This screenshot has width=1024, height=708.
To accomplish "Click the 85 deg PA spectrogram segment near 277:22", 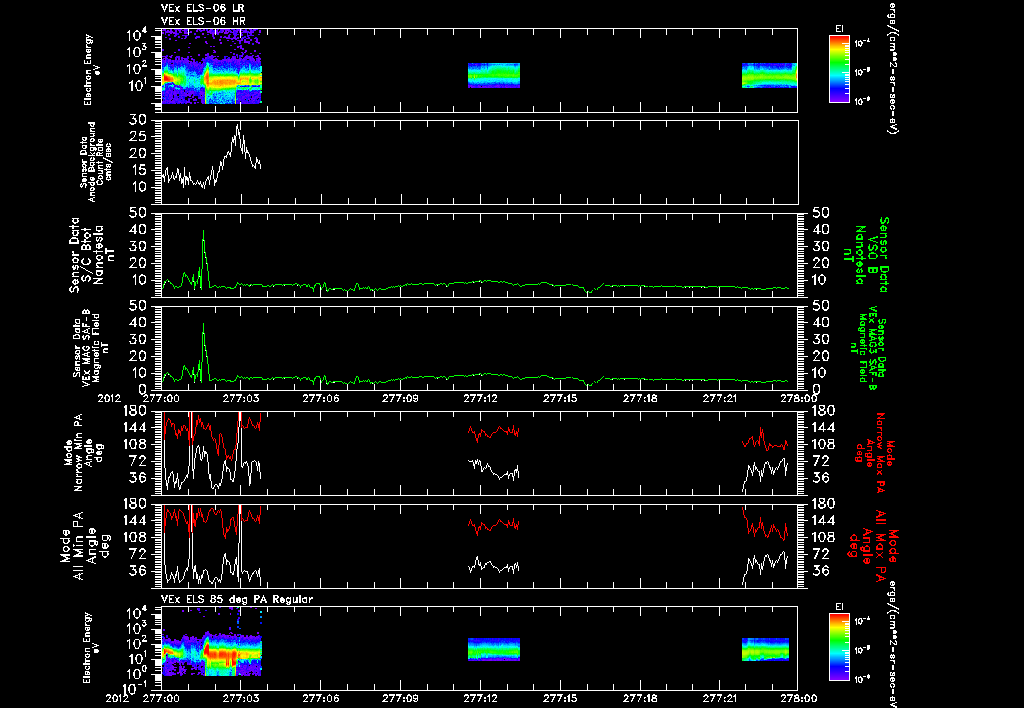I will point(765,650).
